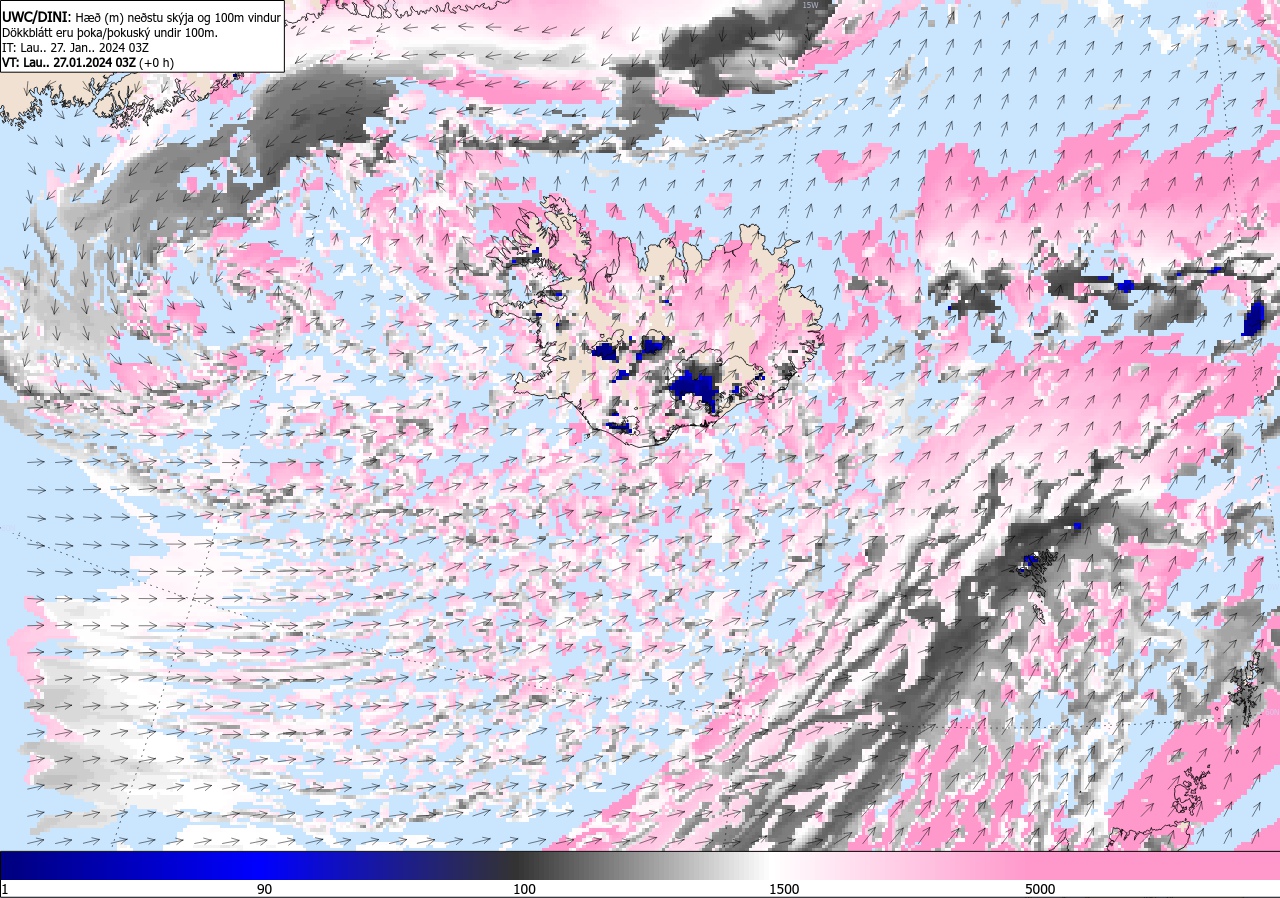Click the '5000' label on color scale
This screenshot has width=1280, height=898.
pyautogui.click(x=1040, y=889)
